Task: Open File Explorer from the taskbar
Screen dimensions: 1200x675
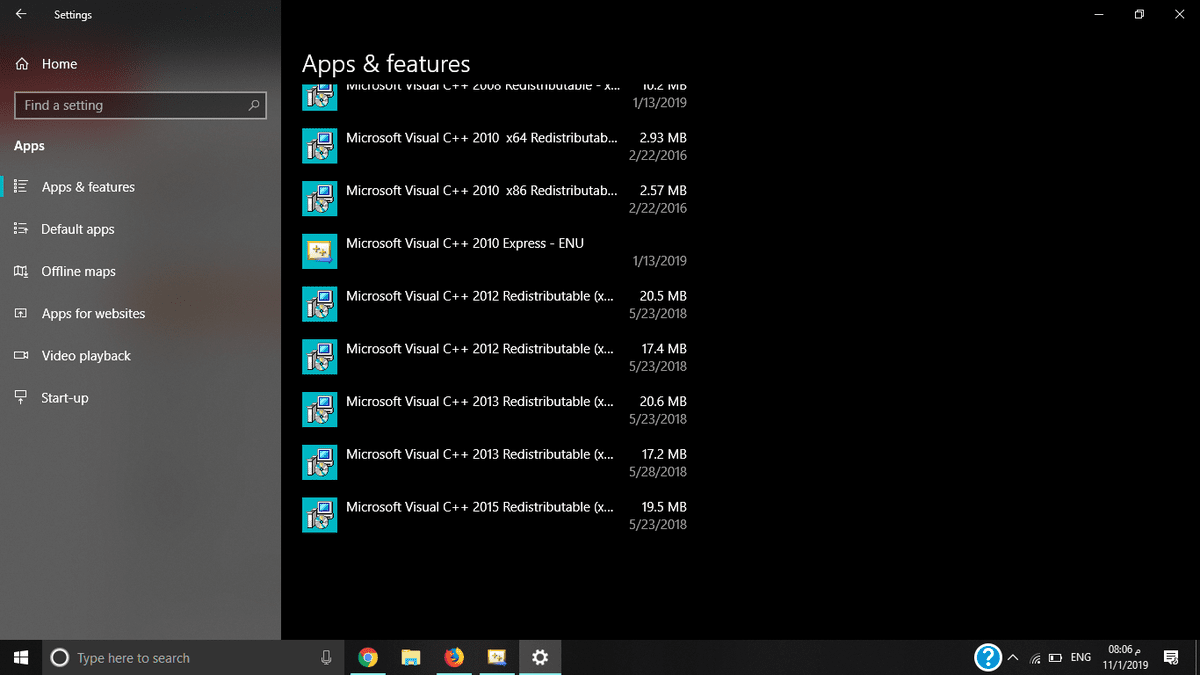Action: 411,657
